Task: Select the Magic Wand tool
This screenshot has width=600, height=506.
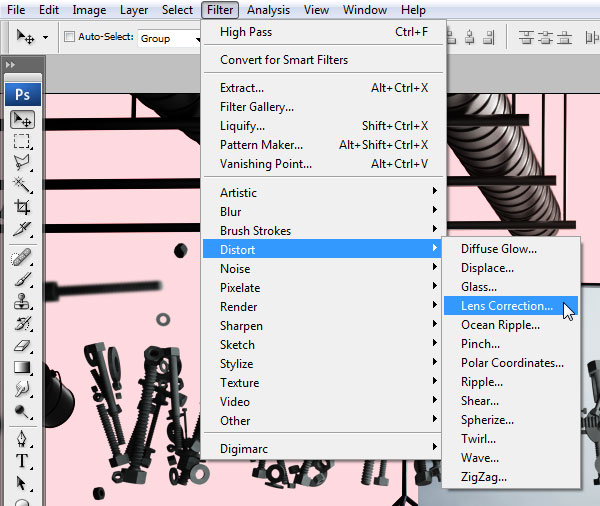Action: [23, 185]
